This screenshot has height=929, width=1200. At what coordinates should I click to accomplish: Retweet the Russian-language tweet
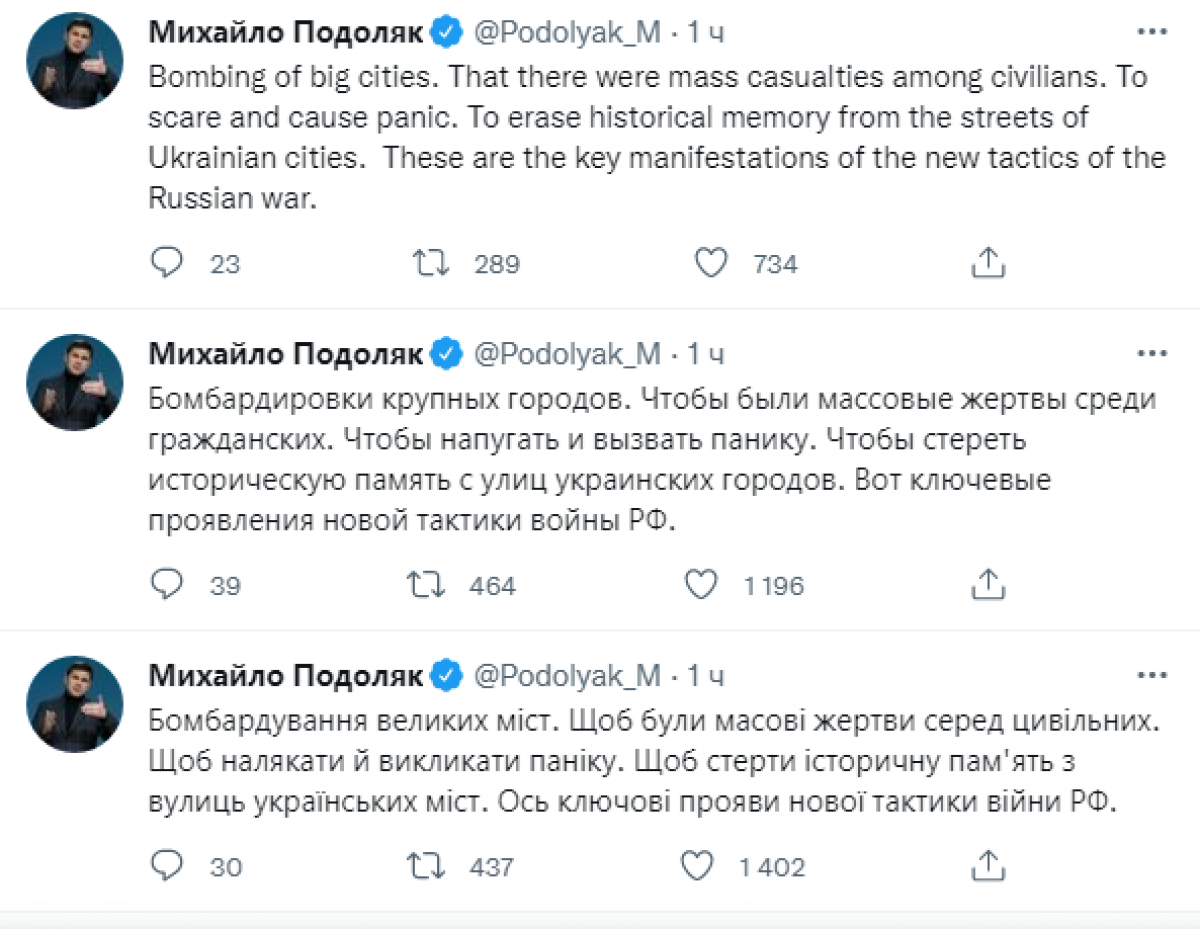430,585
